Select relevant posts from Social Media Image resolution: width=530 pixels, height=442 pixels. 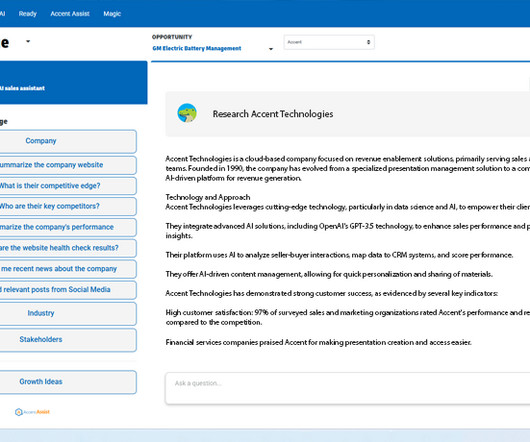(68, 290)
